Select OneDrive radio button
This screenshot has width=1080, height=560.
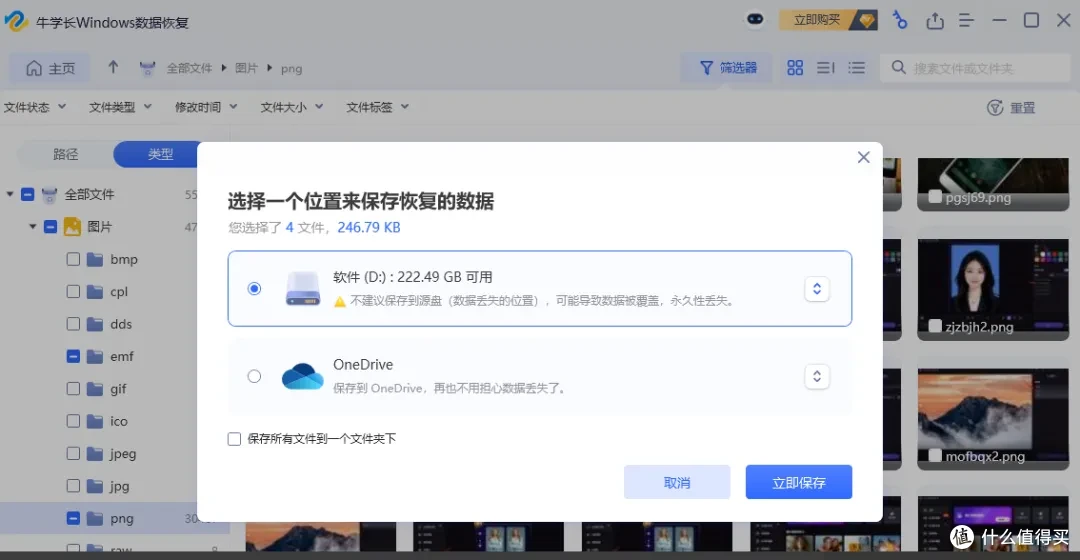(x=254, y=376)
